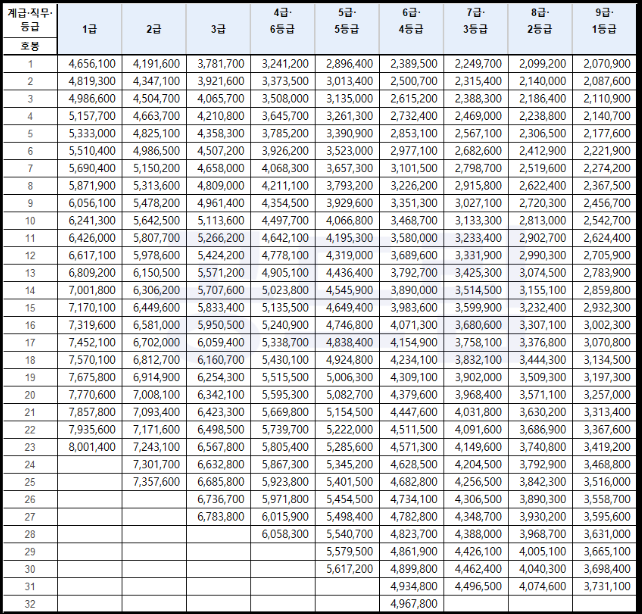Image resolution: width=642 pixels, height=614 pixels.
Task: Click the cell with value 4,656,100
Action: pos(90,63)
